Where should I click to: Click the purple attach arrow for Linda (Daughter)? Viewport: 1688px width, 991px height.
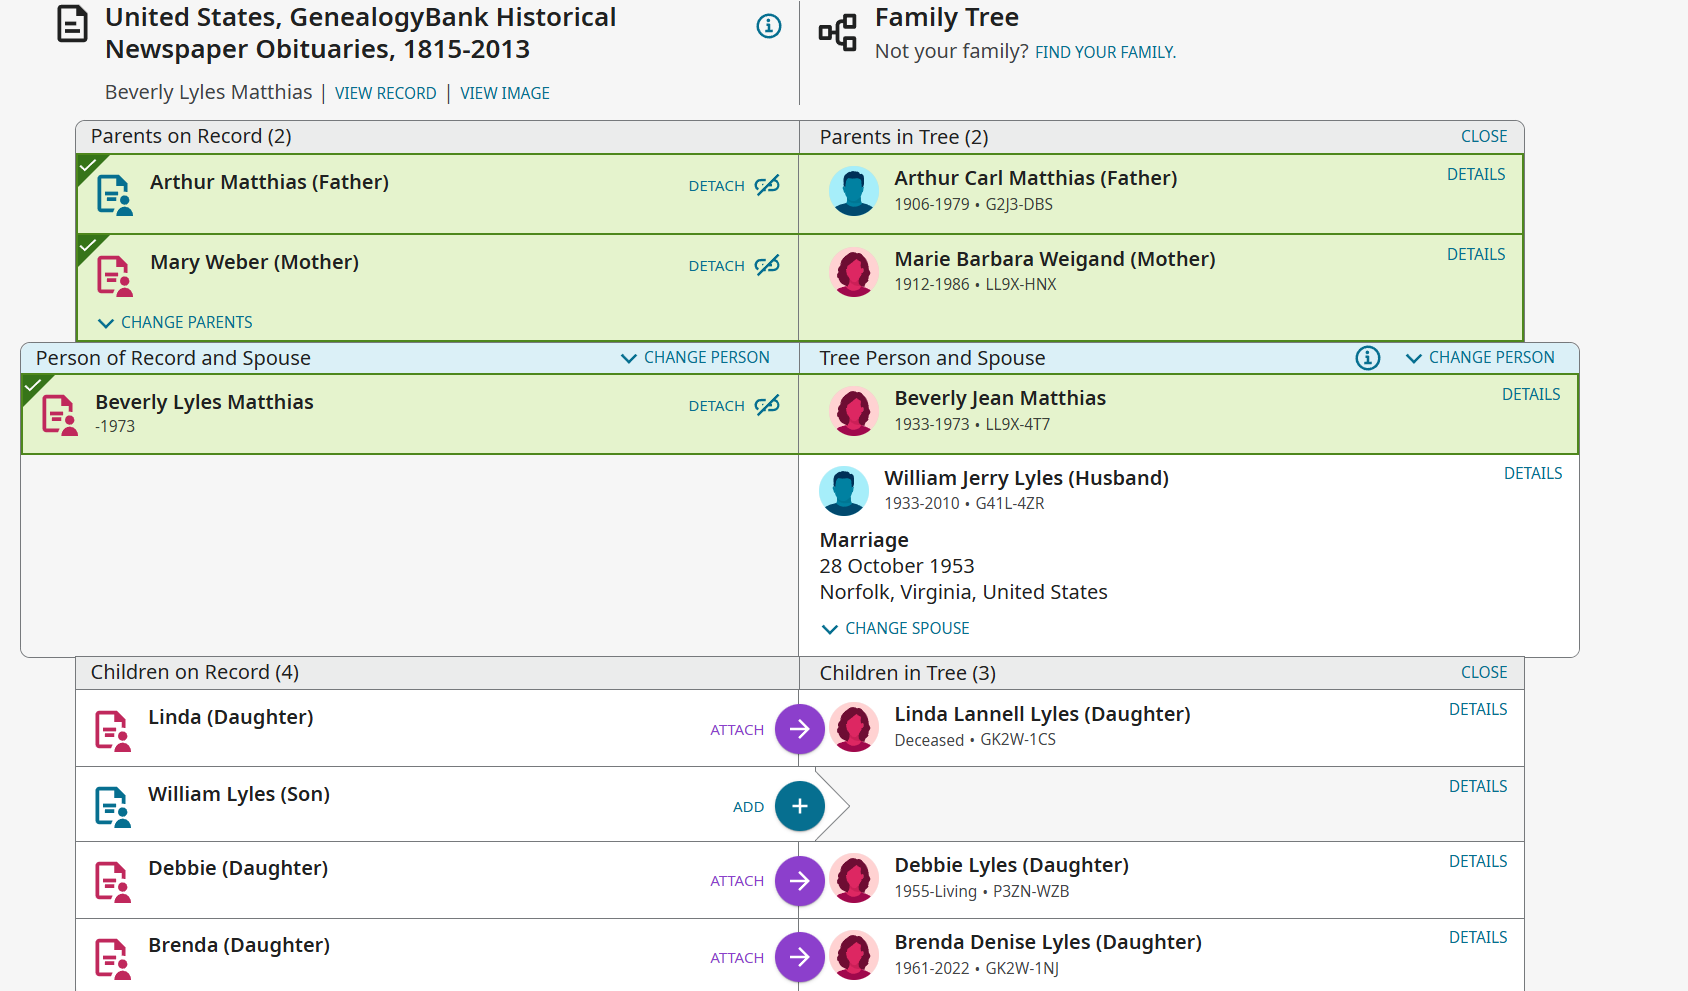click(x=799, y=729)
